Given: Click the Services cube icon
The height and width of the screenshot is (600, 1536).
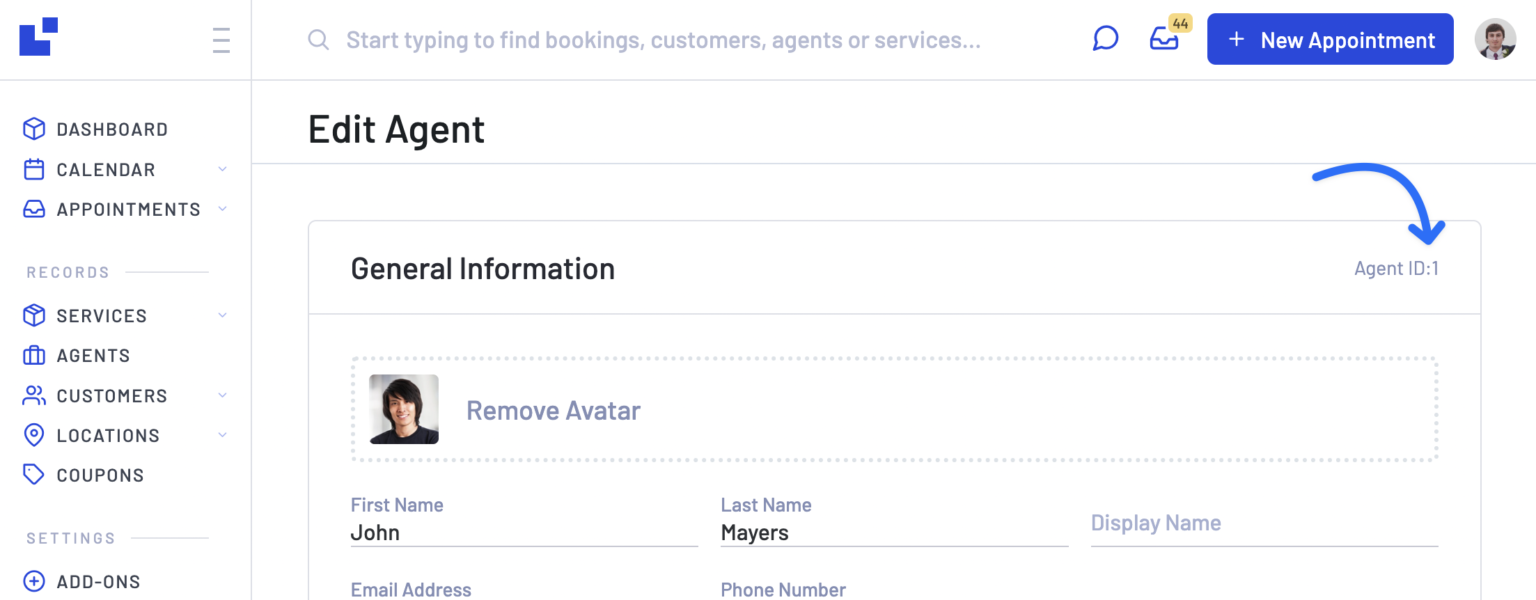Looking at the screenshot, I should pos(33,315).
